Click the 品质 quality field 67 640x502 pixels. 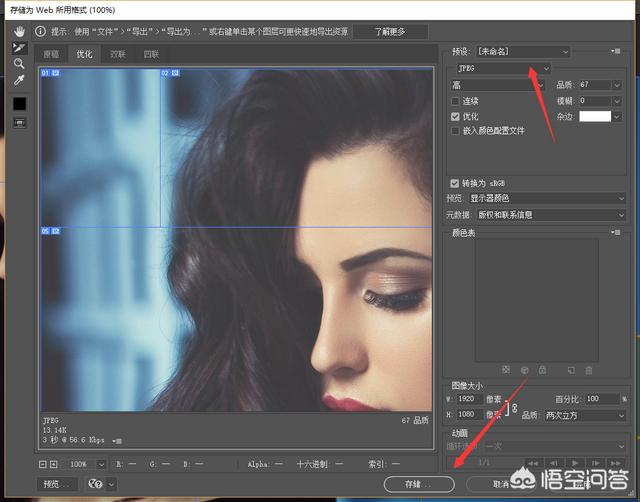coord(595,85)
